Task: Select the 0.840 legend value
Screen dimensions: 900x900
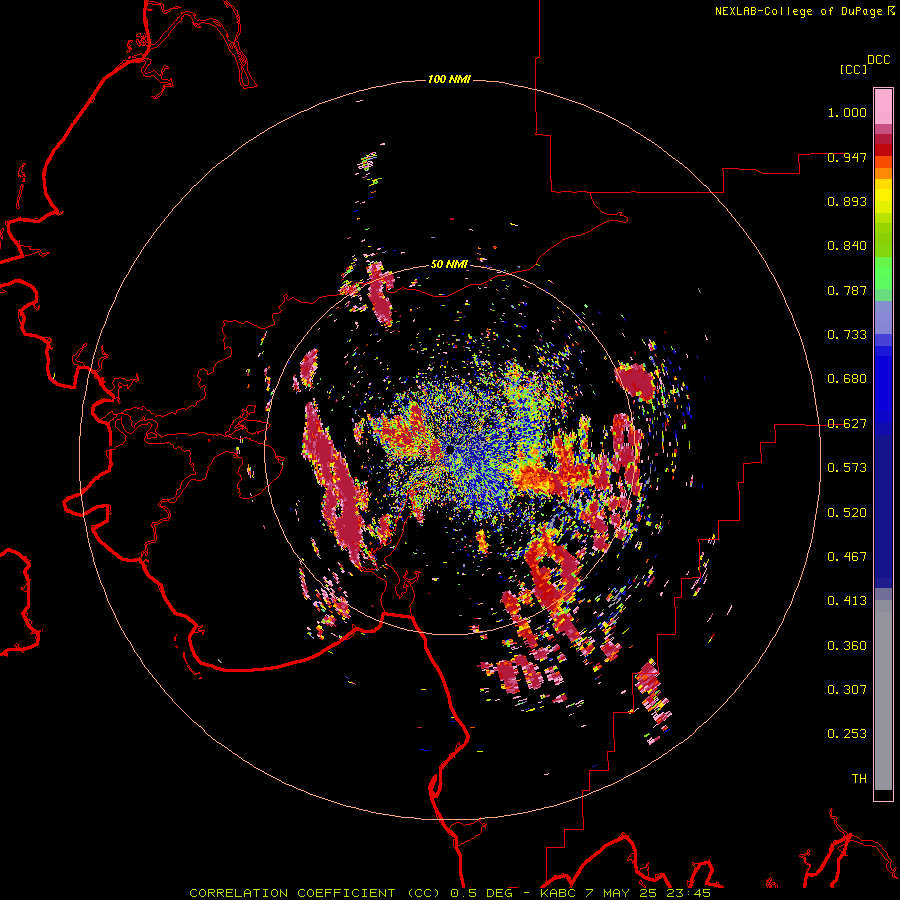Action: coord(847,246)
